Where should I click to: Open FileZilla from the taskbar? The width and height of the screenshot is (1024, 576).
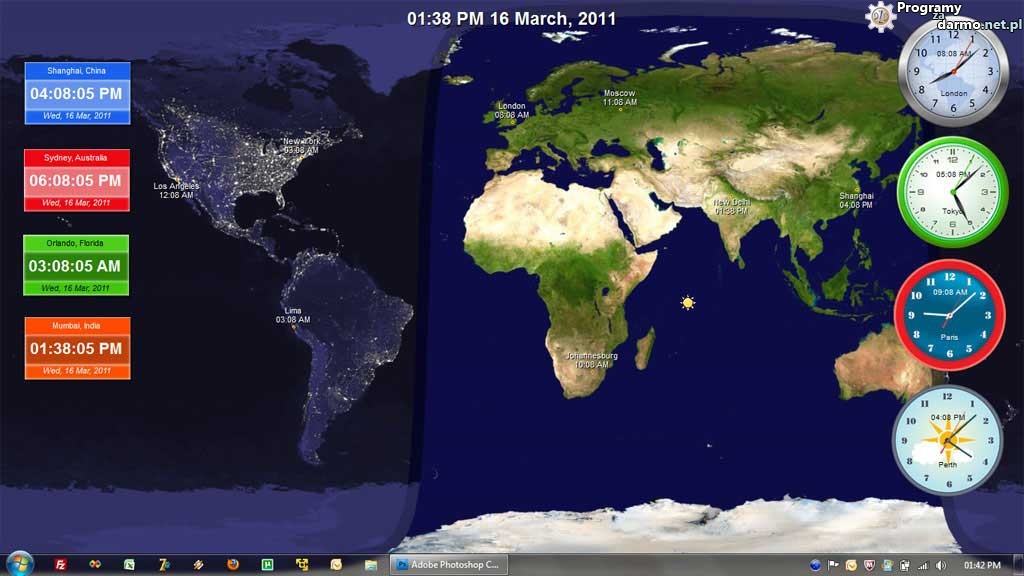click(x=61, y=565)
